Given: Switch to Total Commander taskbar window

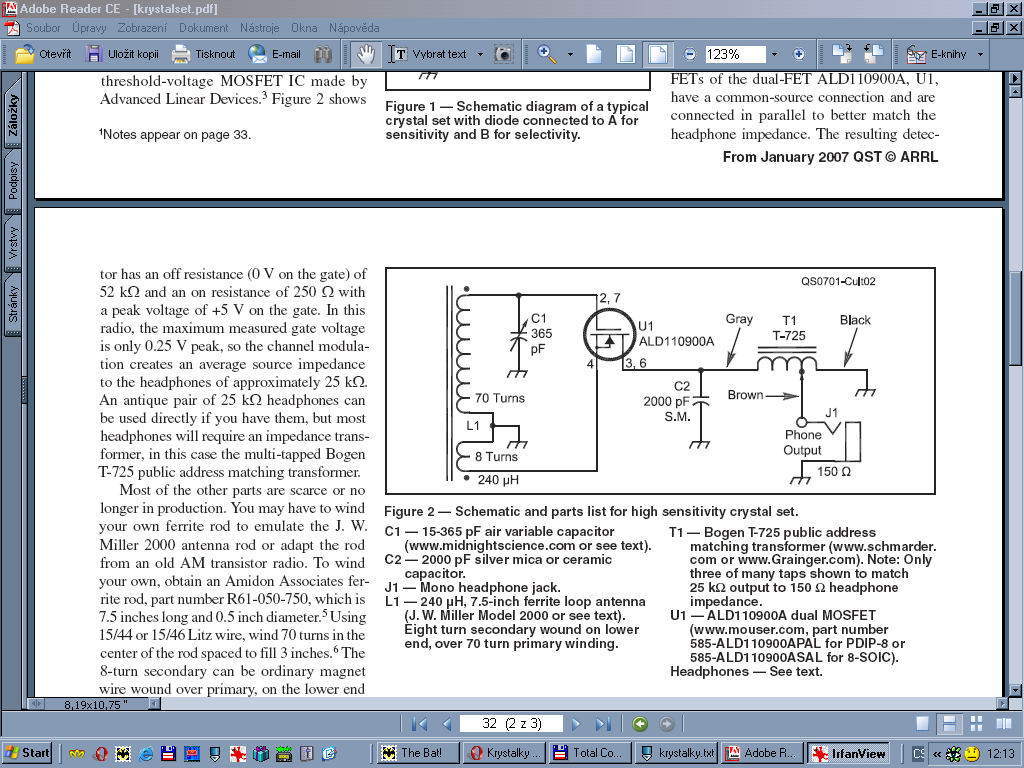Looking at the screenshot, I should click(590, 753).
